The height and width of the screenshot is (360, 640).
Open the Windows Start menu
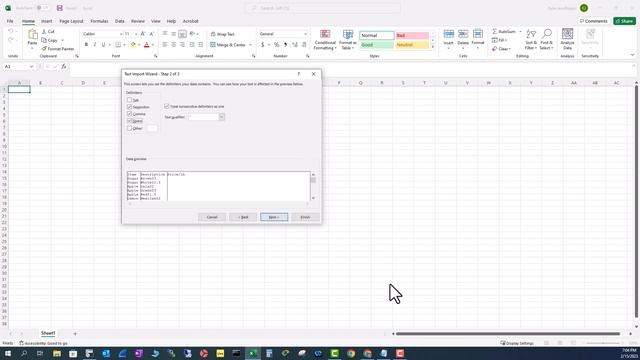(7, 353)
